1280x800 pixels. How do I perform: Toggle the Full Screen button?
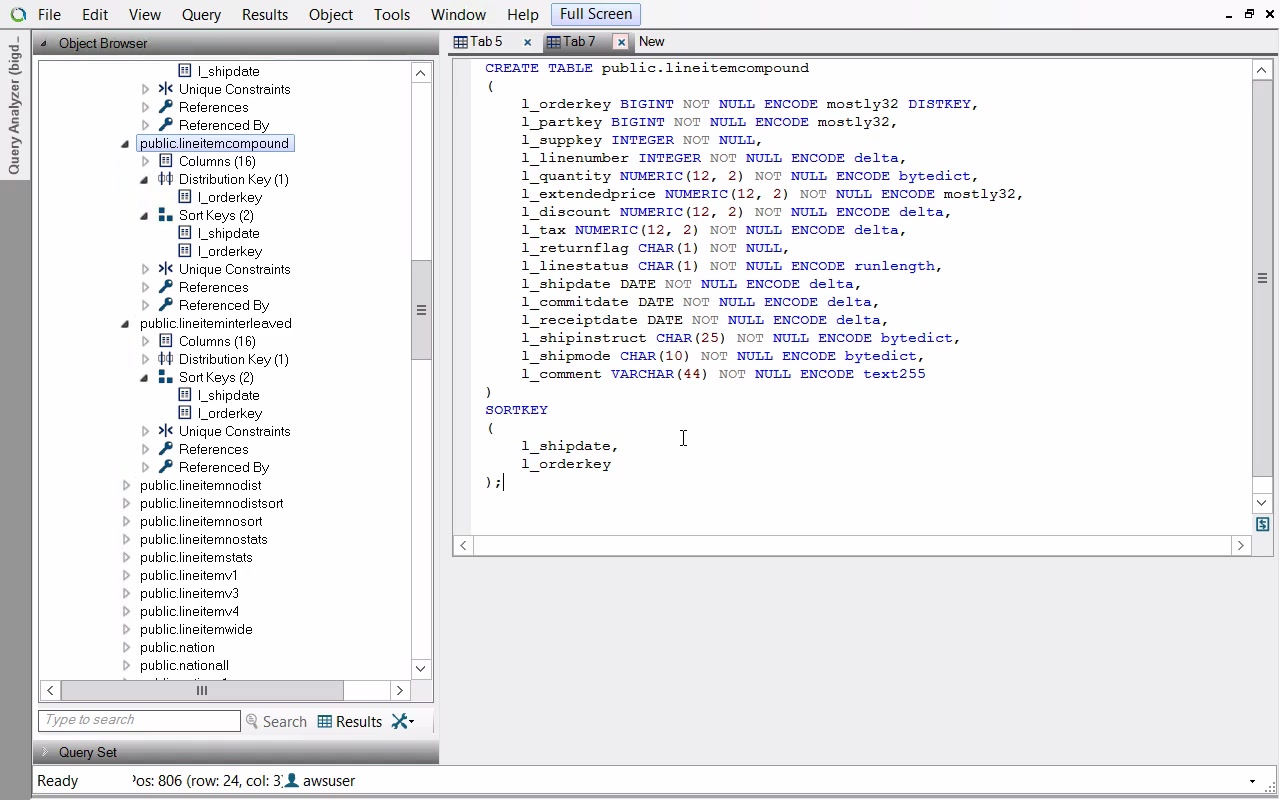(x=595, y=14)
